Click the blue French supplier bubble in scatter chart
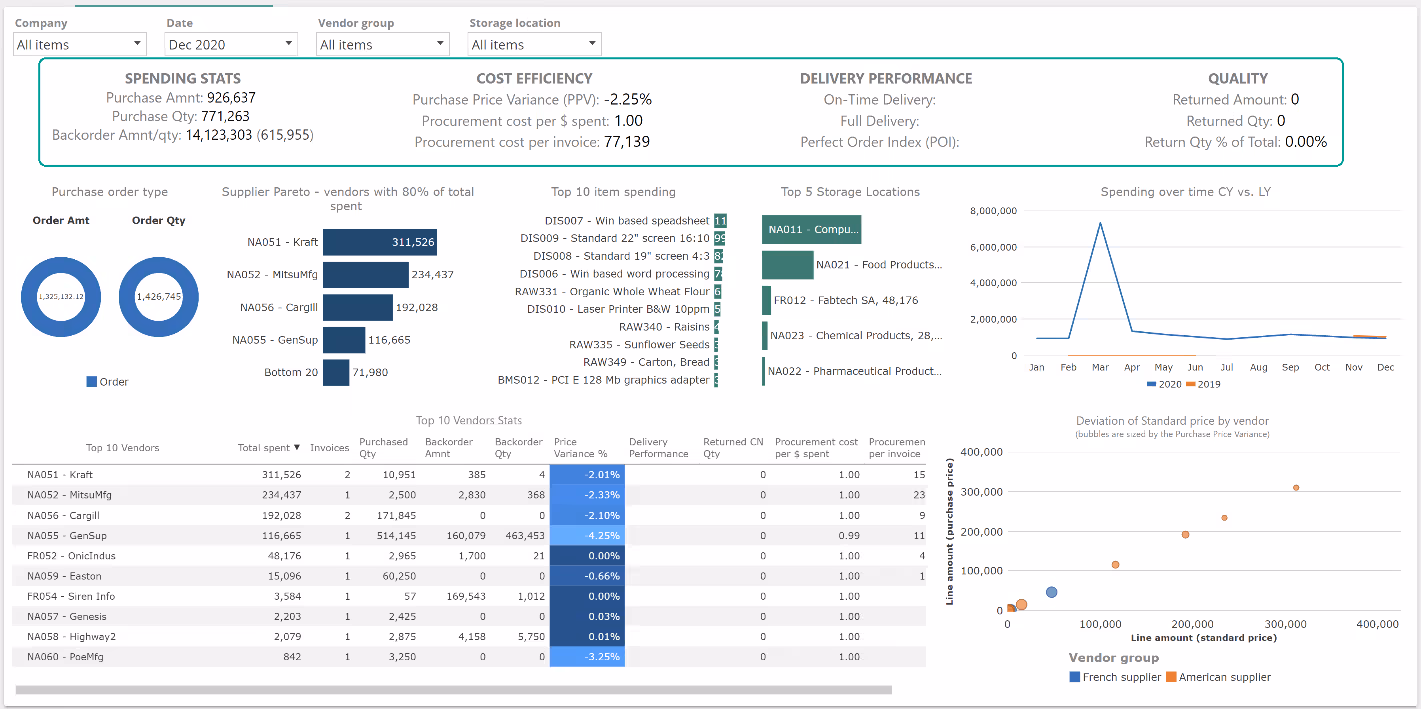The width and height of the screenshot is (1421, 709). 1051,592
